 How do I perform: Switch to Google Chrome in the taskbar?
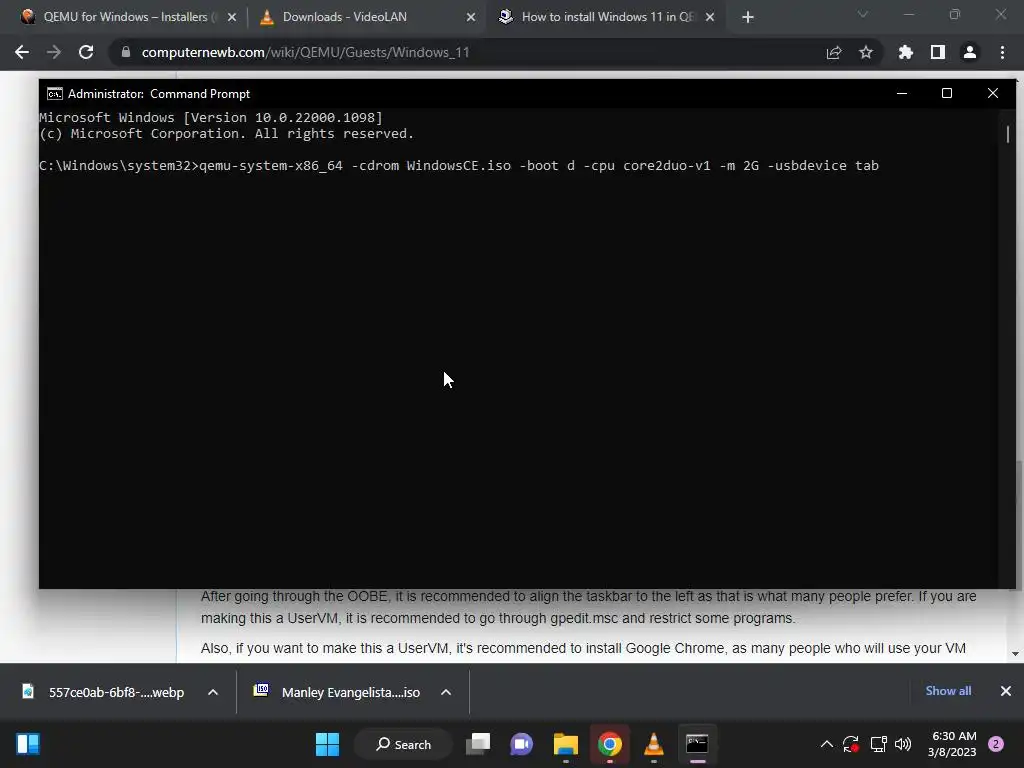point(609,744)
